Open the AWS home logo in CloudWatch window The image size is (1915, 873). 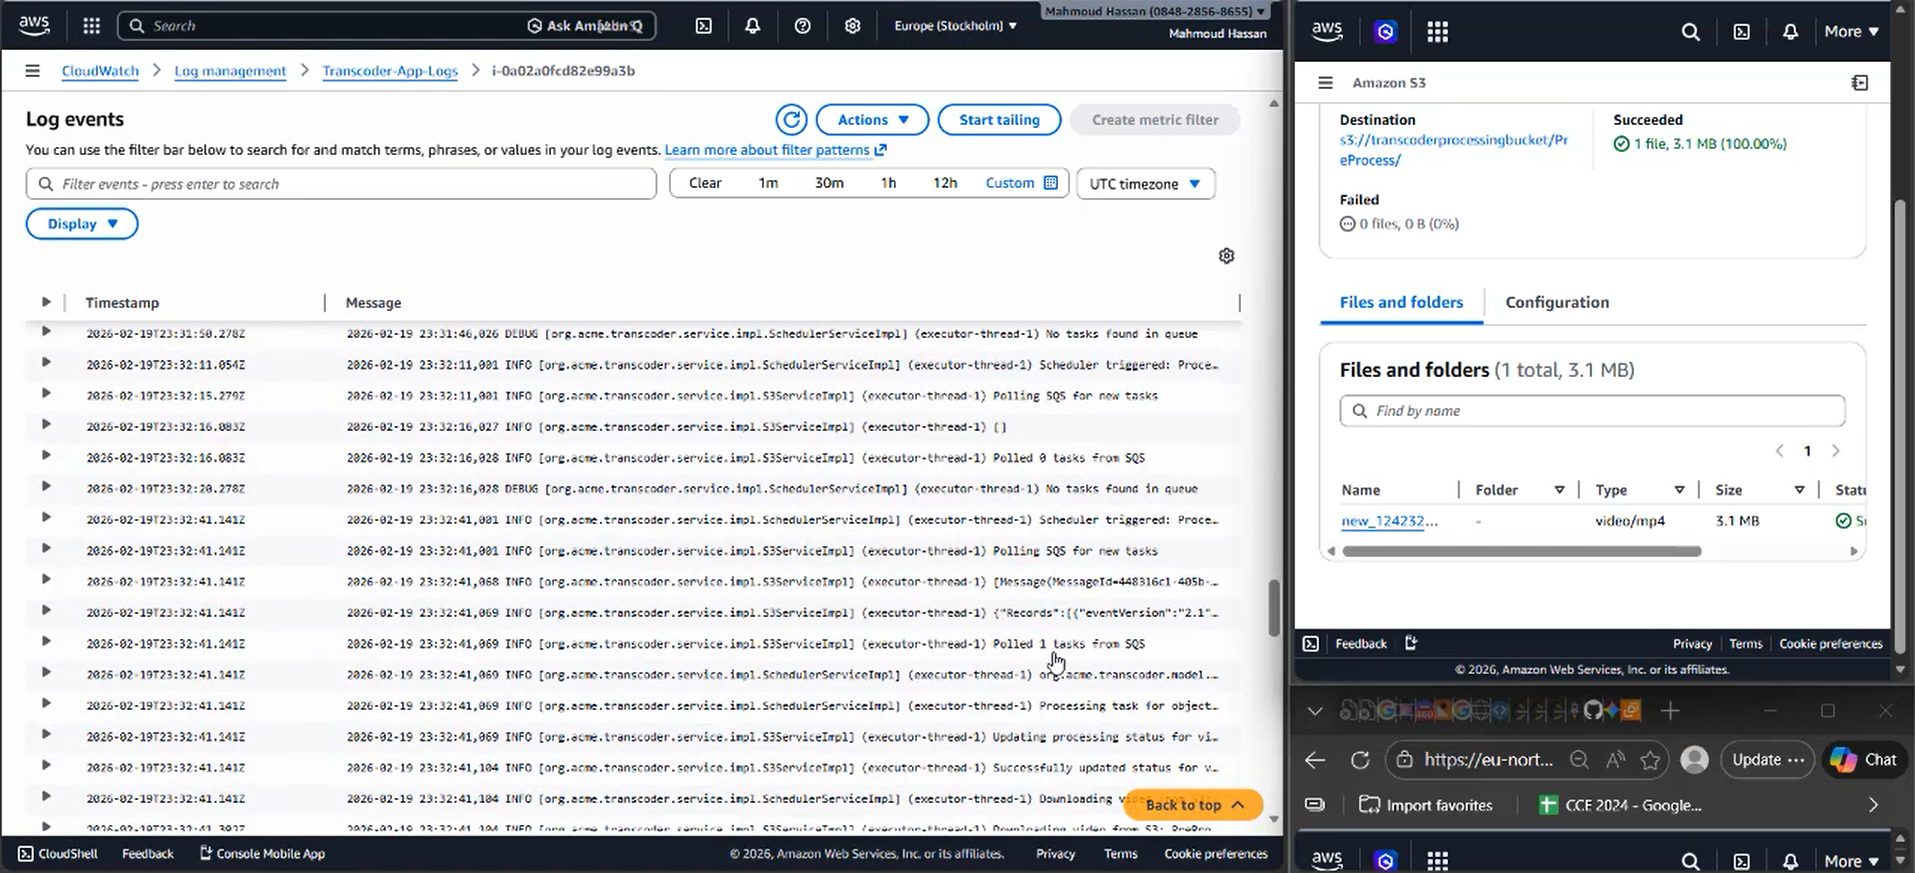coord(34,26)
